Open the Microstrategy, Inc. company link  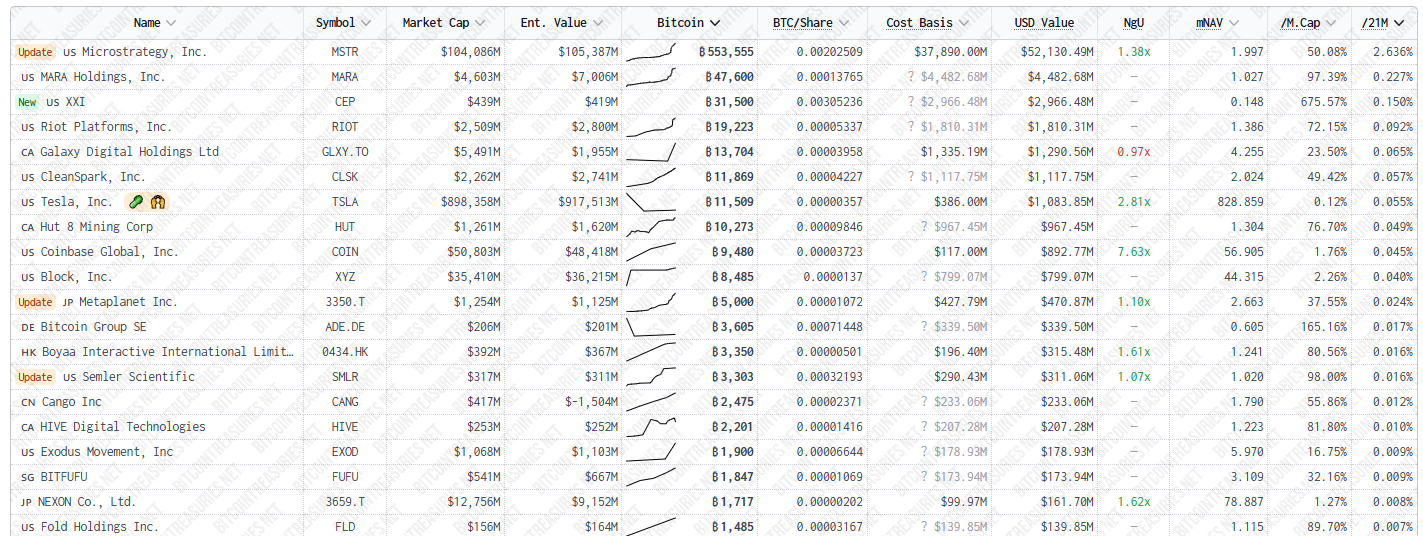click(x=144, y=52)
